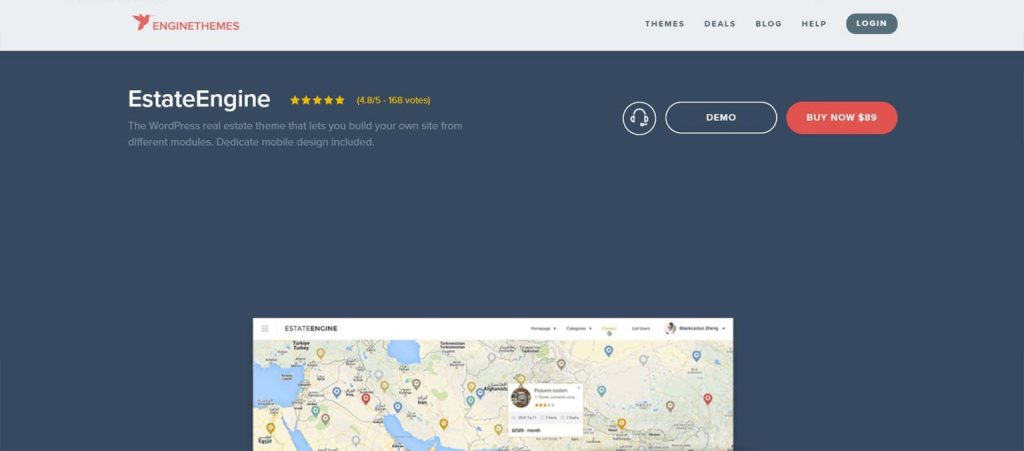Click the user avatar in the preview header
Image resolution: width=1024 pixels, height=451 pixels.
[x=671, y=328]
